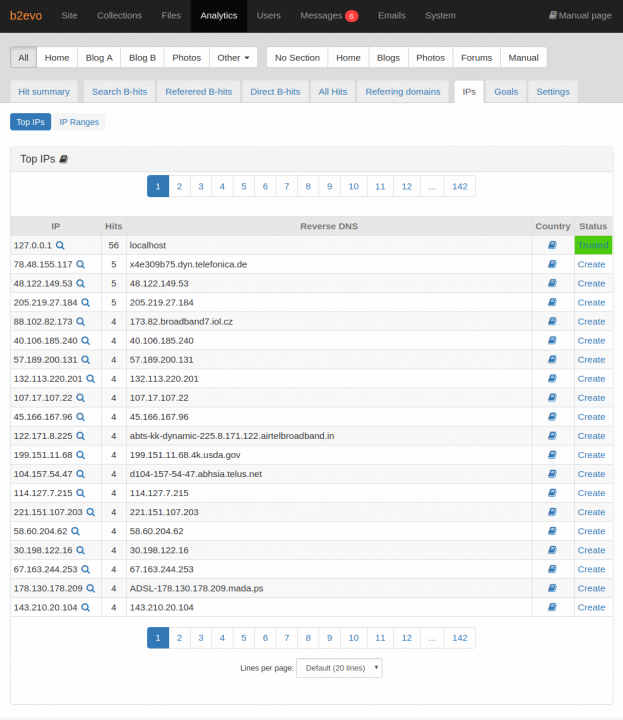The width and height of the screenshot is (623, 720).
Task: Go to page 12 in bottom pagination
Action: point(407,638)
